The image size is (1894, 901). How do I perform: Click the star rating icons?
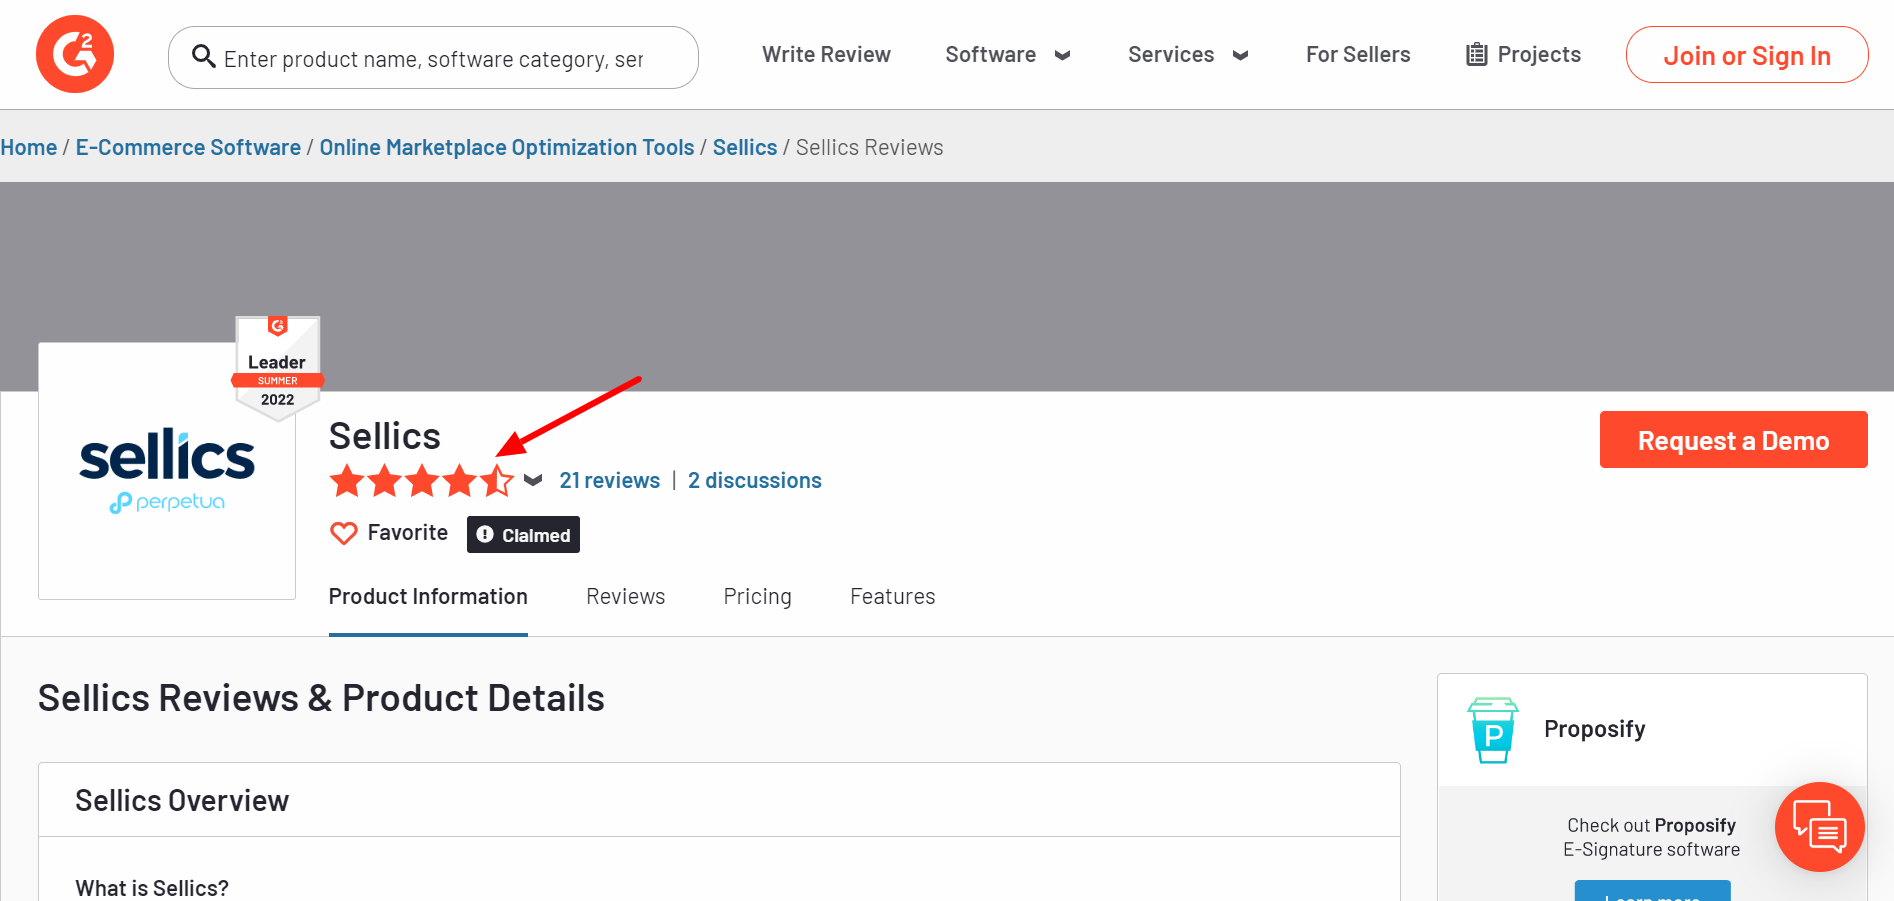[421, 481]
